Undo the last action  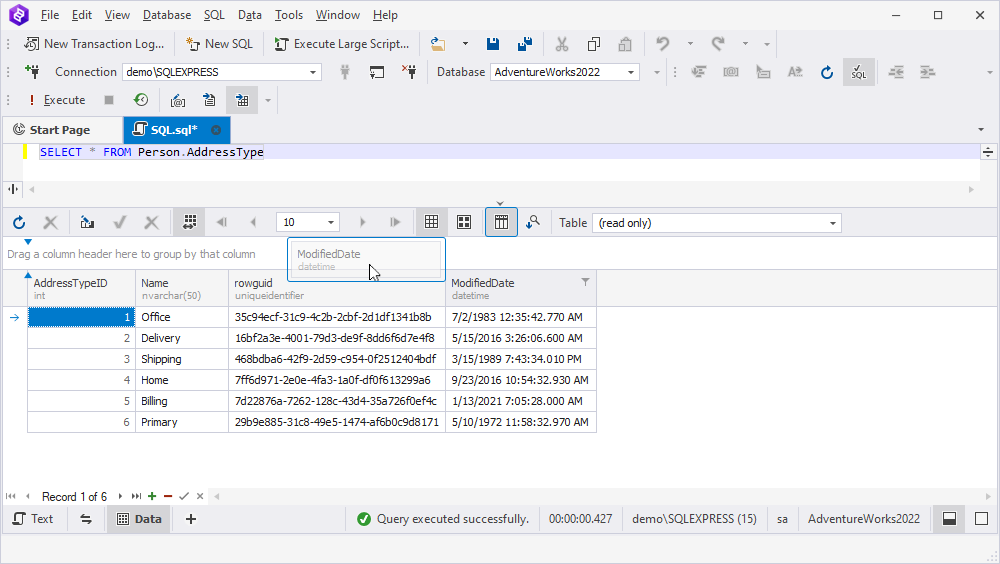pos(663,44)
